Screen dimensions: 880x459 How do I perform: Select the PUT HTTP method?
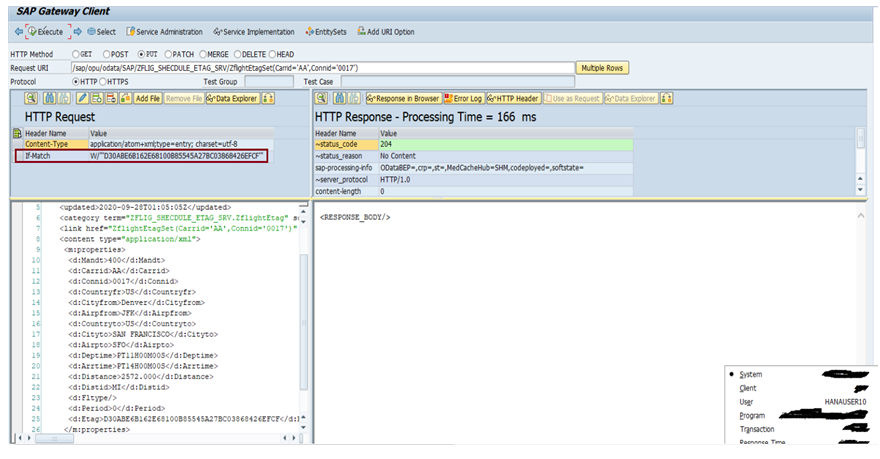click(x=148, y=54)
